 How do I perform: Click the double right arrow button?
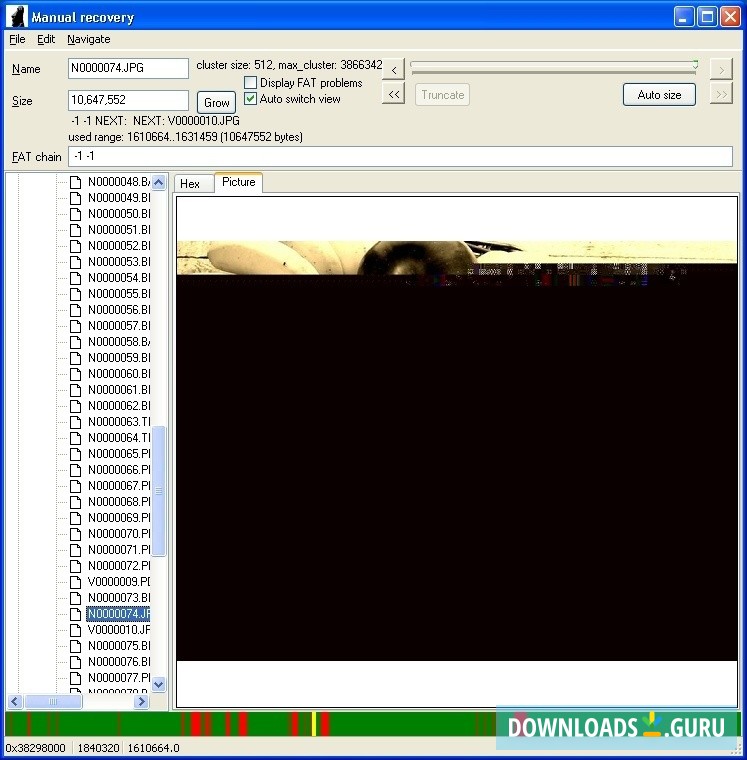point(721,94)
